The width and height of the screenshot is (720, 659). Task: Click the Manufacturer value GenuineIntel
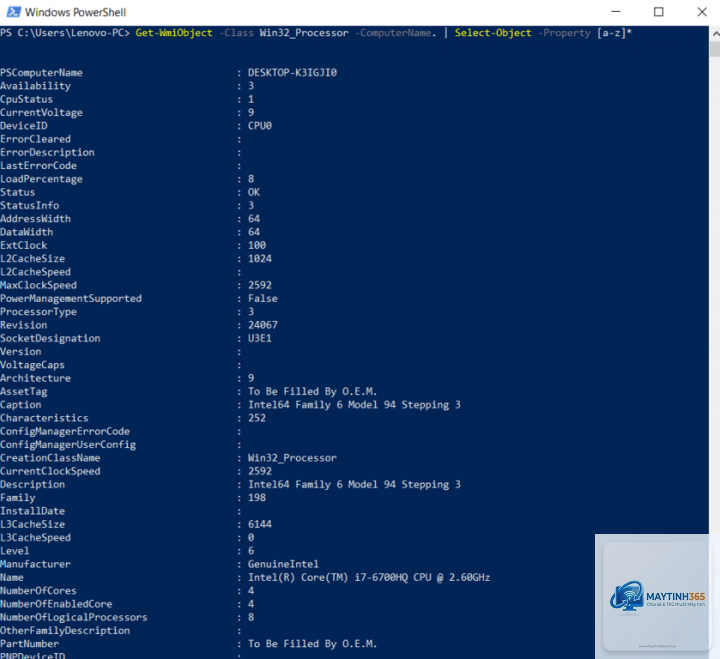pyautogui.click(x=283, y=564)
